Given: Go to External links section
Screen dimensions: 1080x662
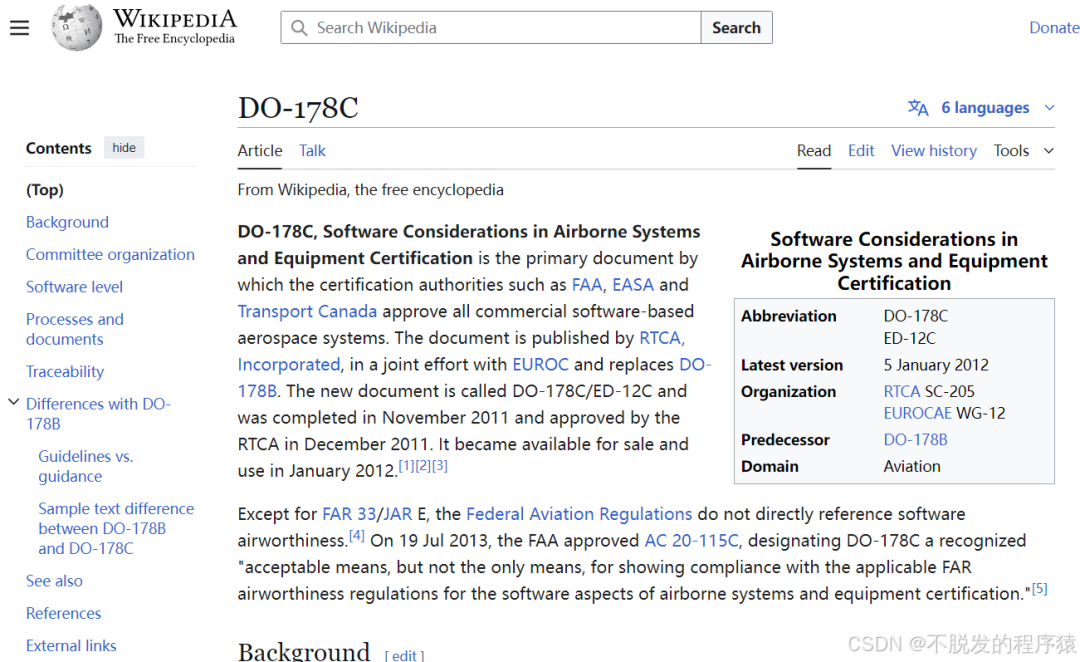Looking at the screenshot, I should pyautogui.click(x=71, y=645).
